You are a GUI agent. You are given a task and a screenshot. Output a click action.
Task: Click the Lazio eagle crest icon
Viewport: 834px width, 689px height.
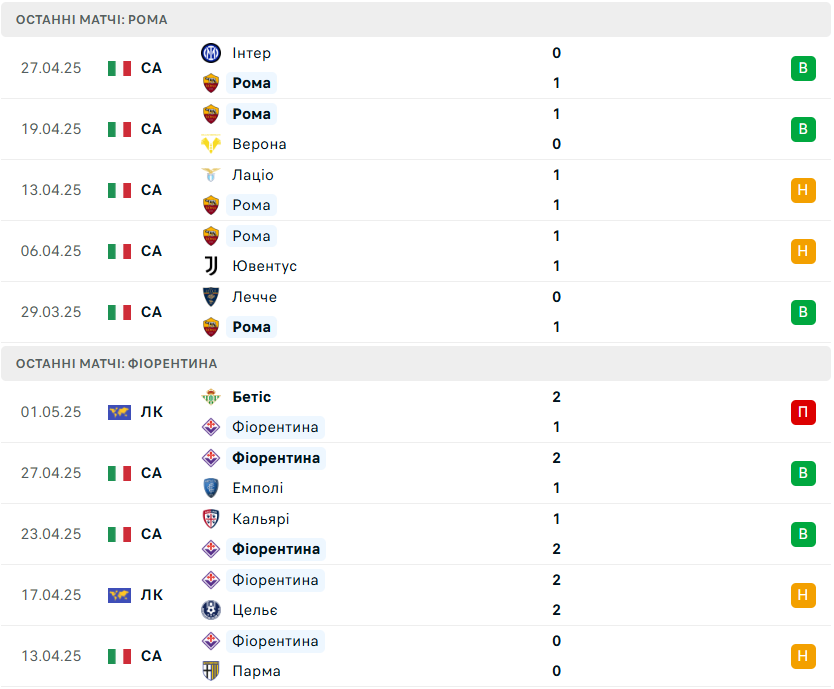(211, 175)
